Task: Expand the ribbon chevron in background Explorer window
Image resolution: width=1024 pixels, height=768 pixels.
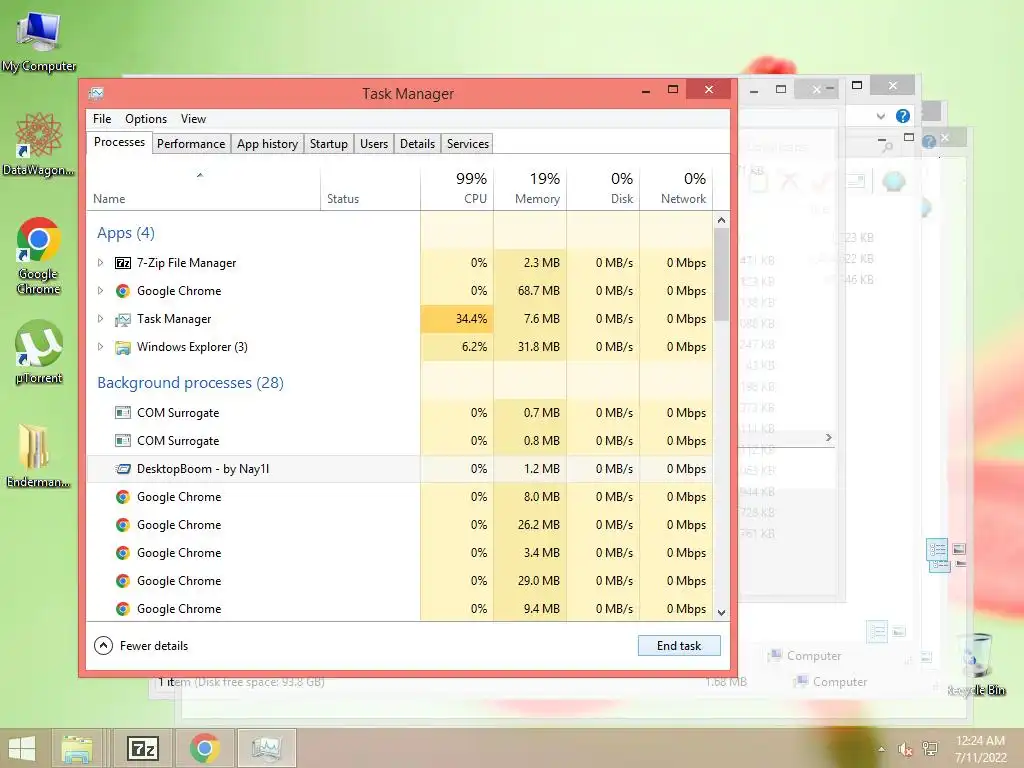Action: pos(880,116)
